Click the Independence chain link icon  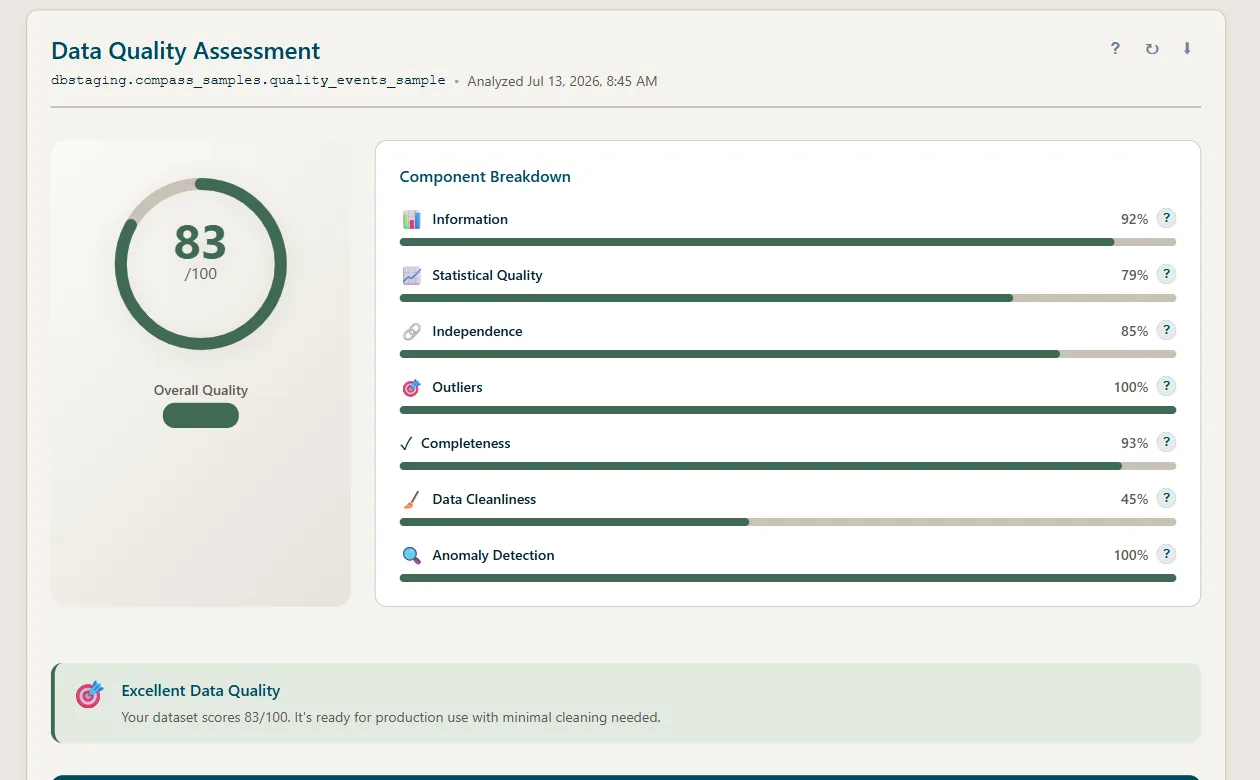tap(411, 331)
